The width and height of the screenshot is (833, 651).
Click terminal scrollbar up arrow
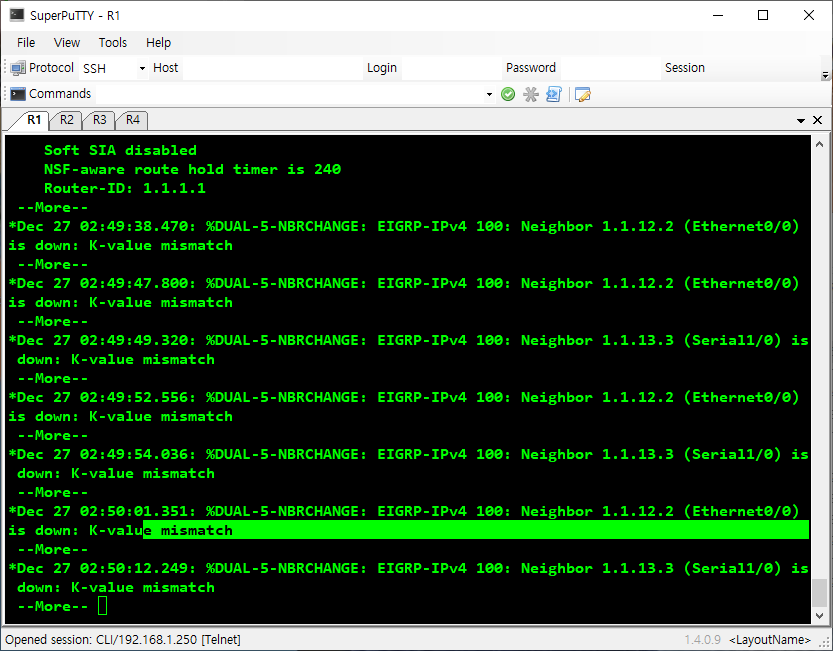pyautogui.click(x=819, y=144)
